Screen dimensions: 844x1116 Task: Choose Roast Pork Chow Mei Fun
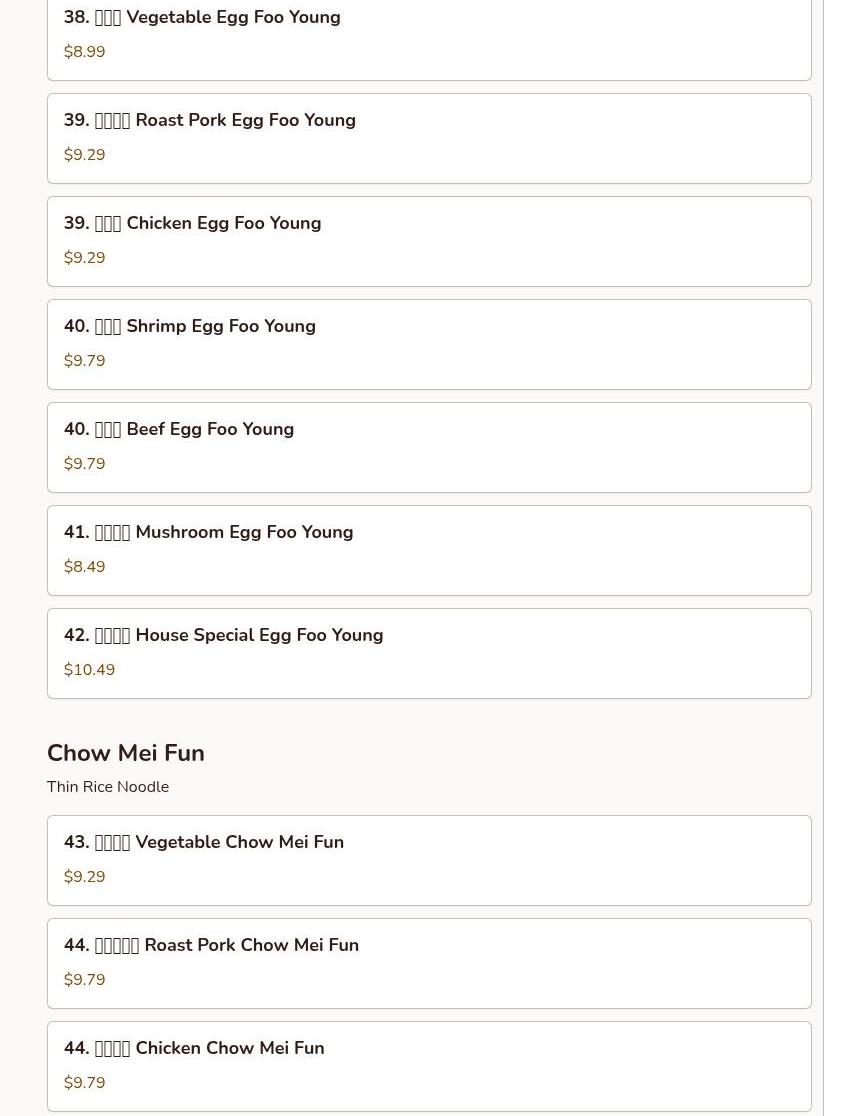click(x=250, y=946)
